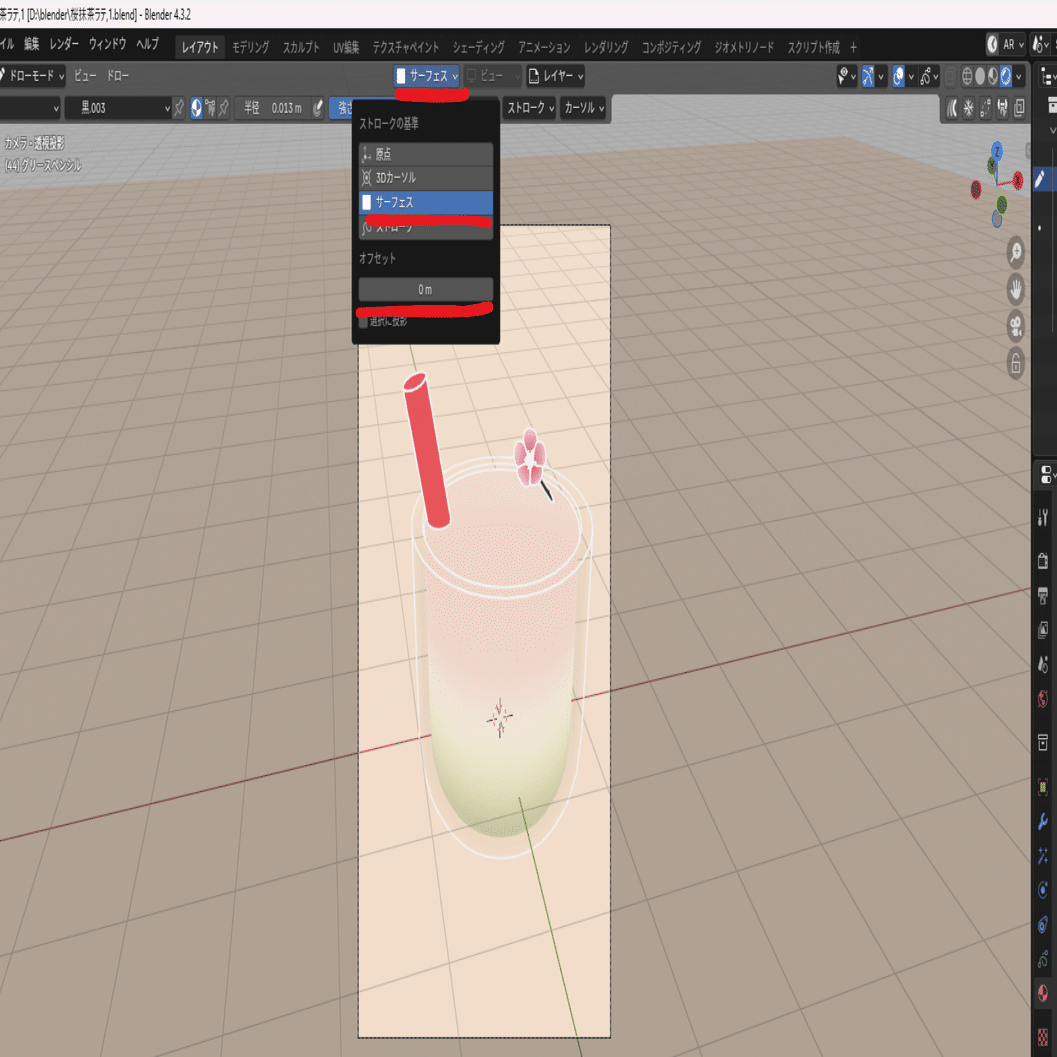Toggle the 選択に投影 checkbox
Screen dimensions: 1057x1057
pos(363,322)
